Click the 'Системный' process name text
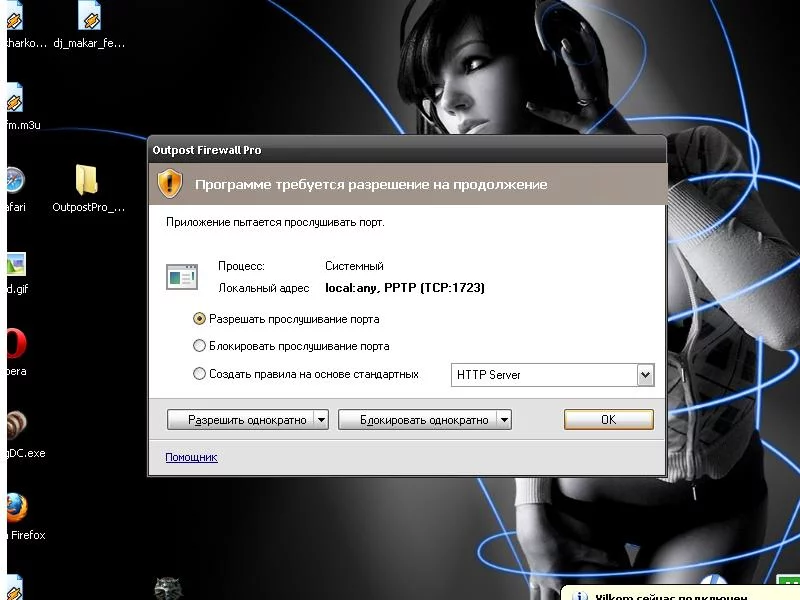The height and width of the screenshot is (600, 800). [354, 266]
